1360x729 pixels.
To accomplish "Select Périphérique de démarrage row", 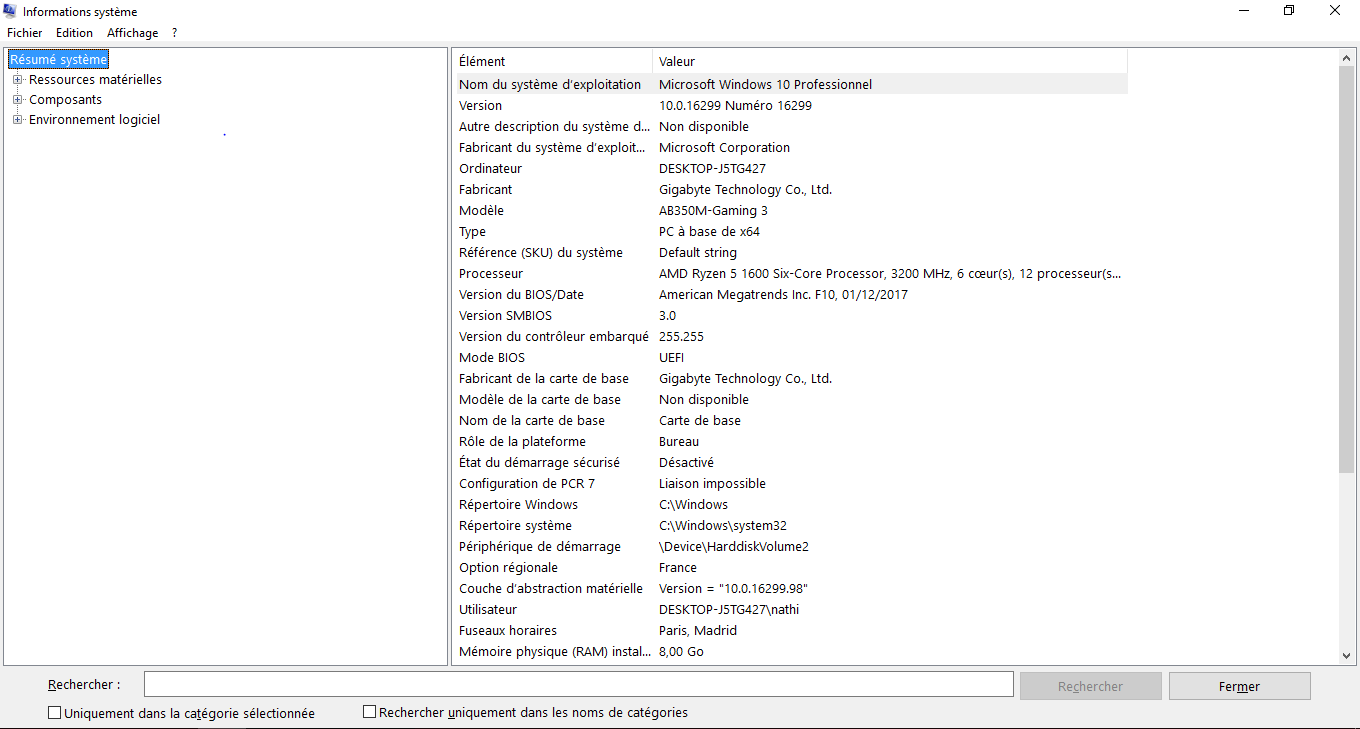I will click(791, 546).
